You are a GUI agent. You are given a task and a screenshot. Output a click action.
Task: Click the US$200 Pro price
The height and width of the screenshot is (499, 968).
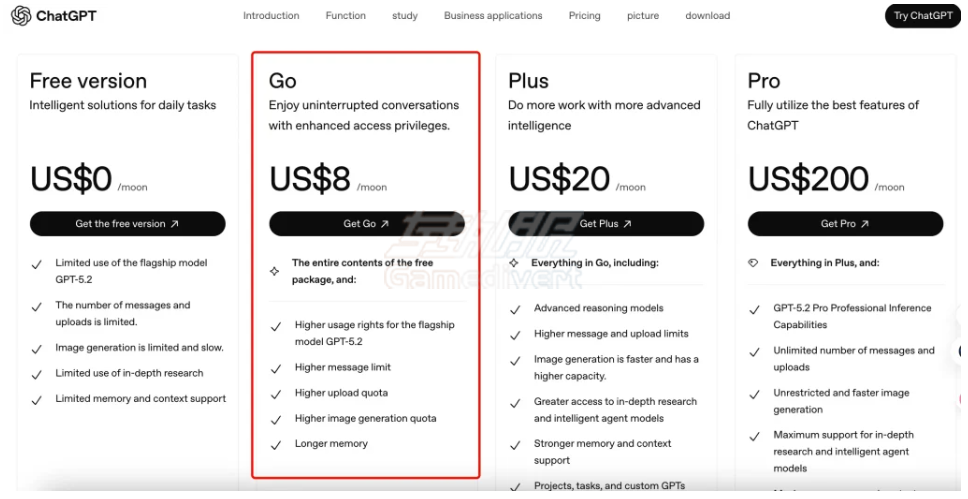click(x=808, y=179)
